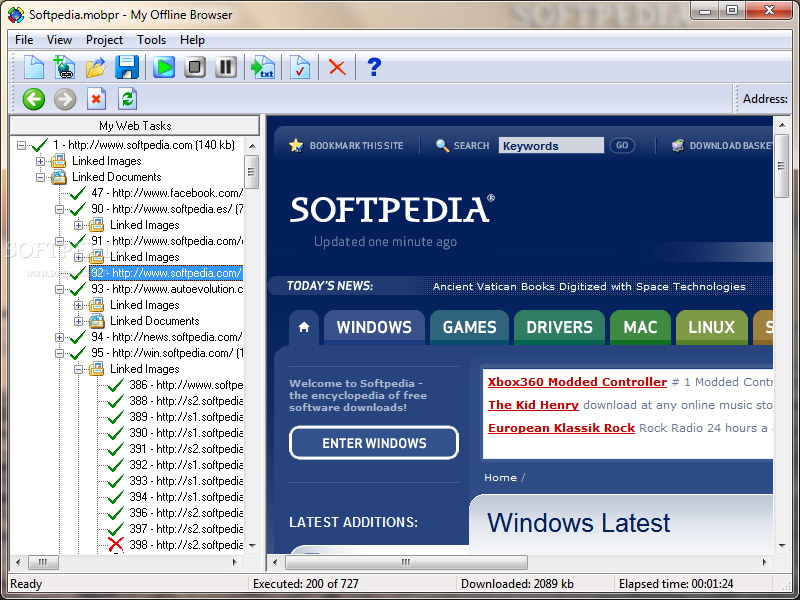Click the import from txt icon
800x600 pixels.
[263, 67]
